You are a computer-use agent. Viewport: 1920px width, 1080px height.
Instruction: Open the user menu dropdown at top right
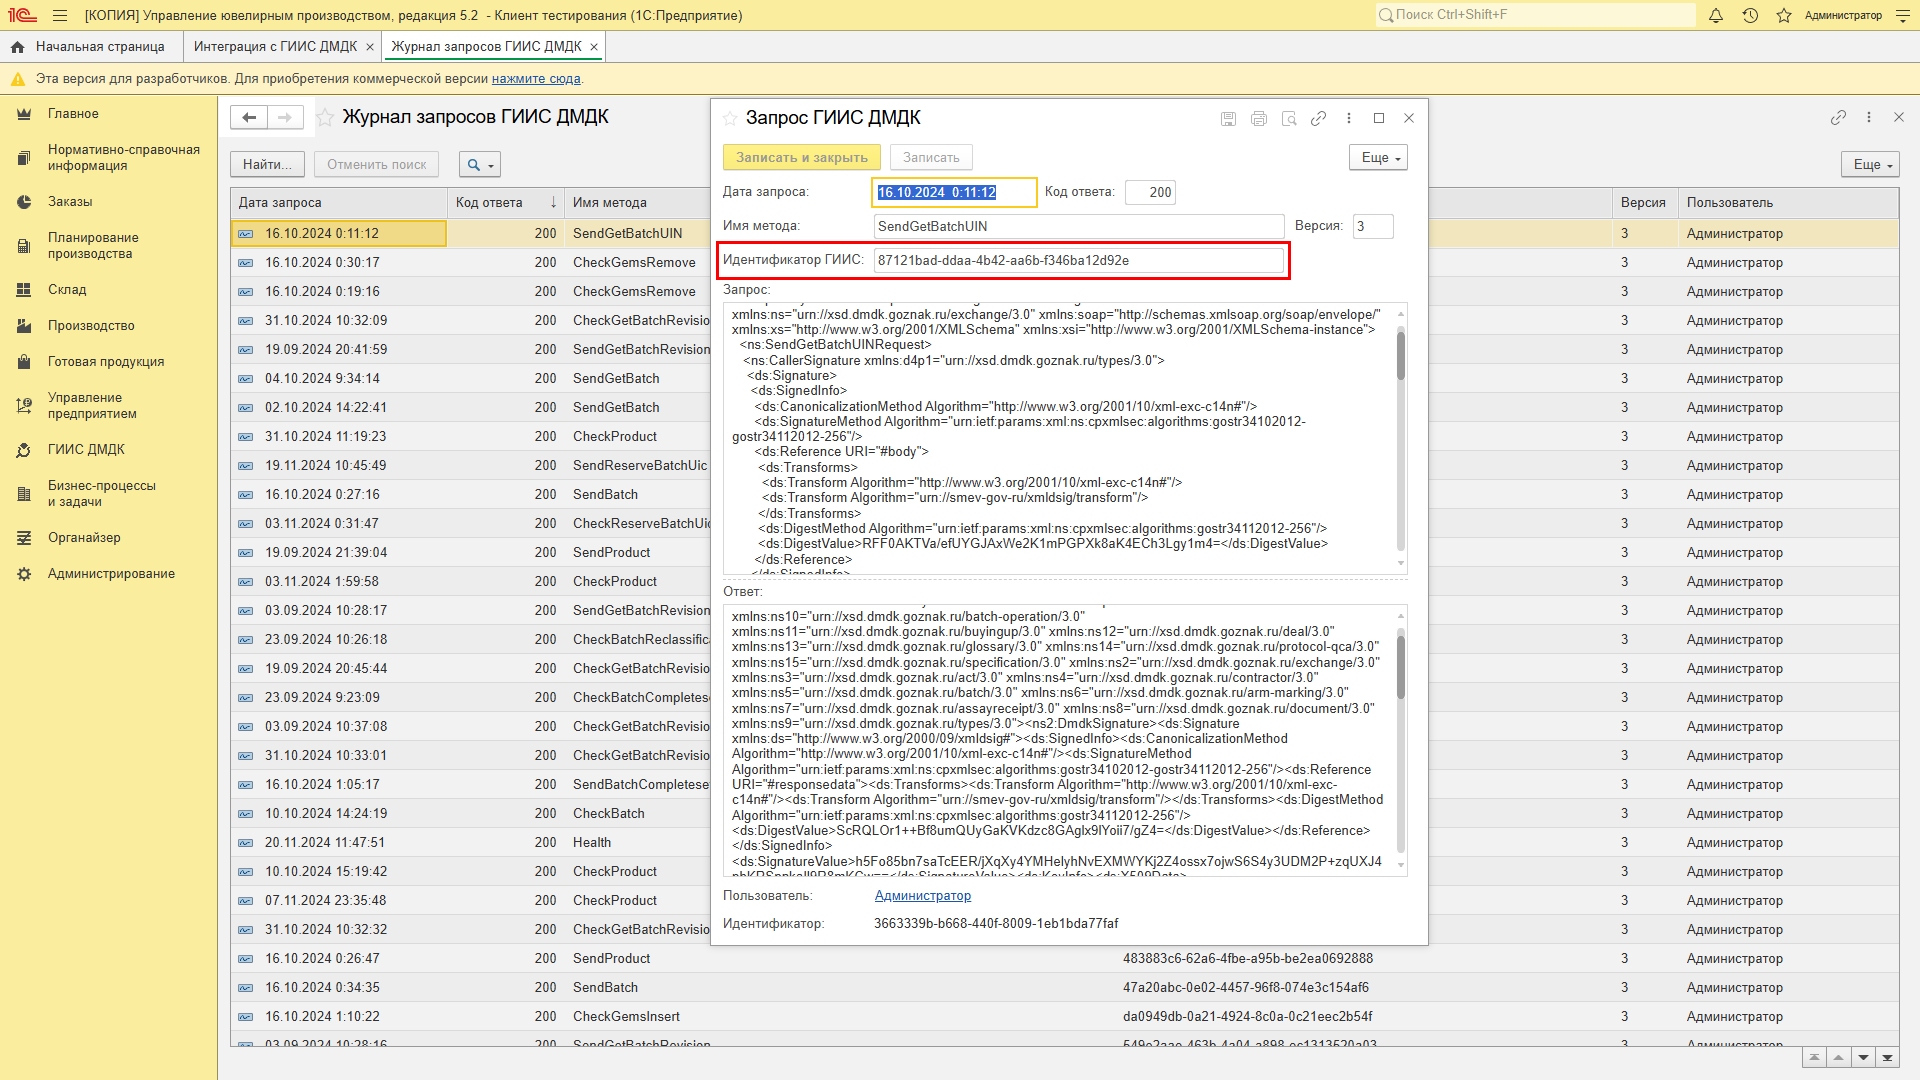[x=1903, y=15]
